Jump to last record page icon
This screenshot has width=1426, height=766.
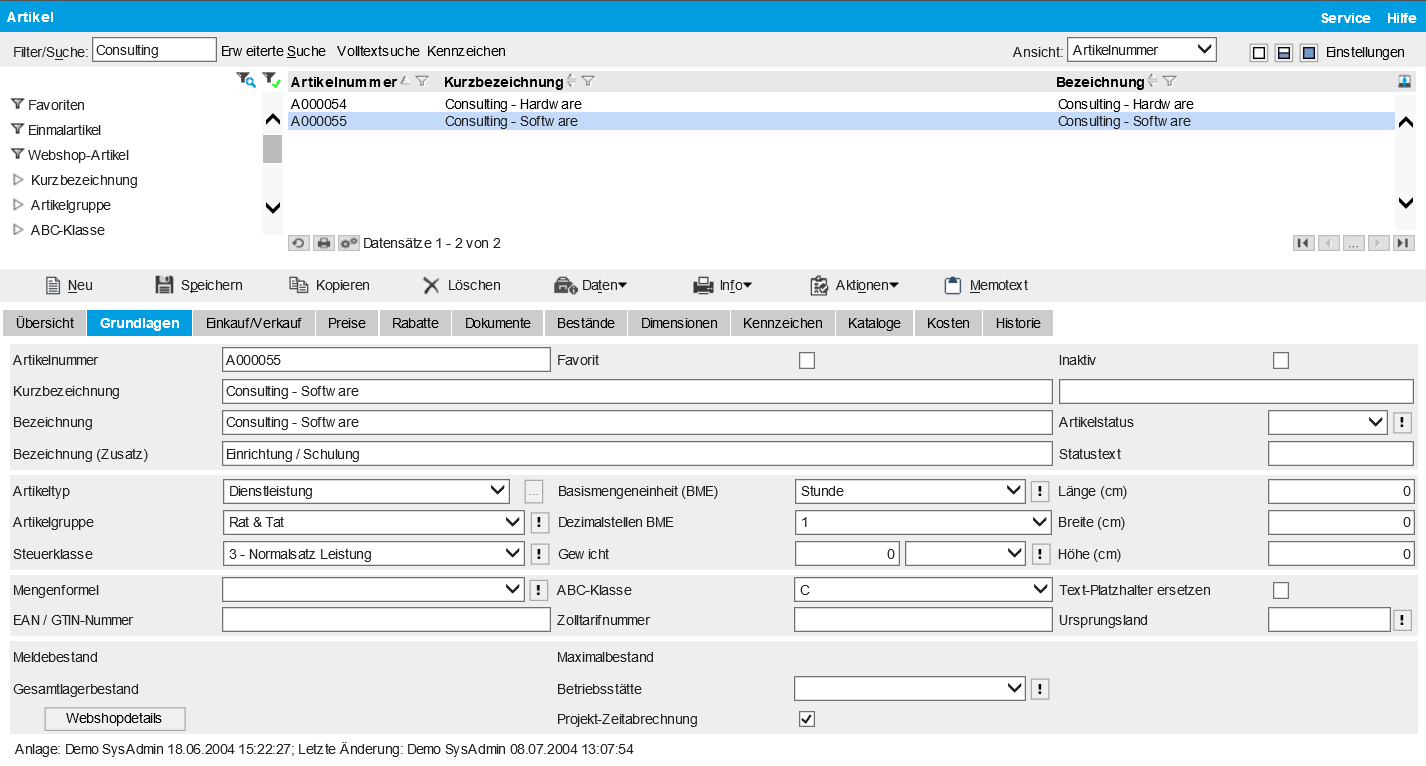[1403, 243]
